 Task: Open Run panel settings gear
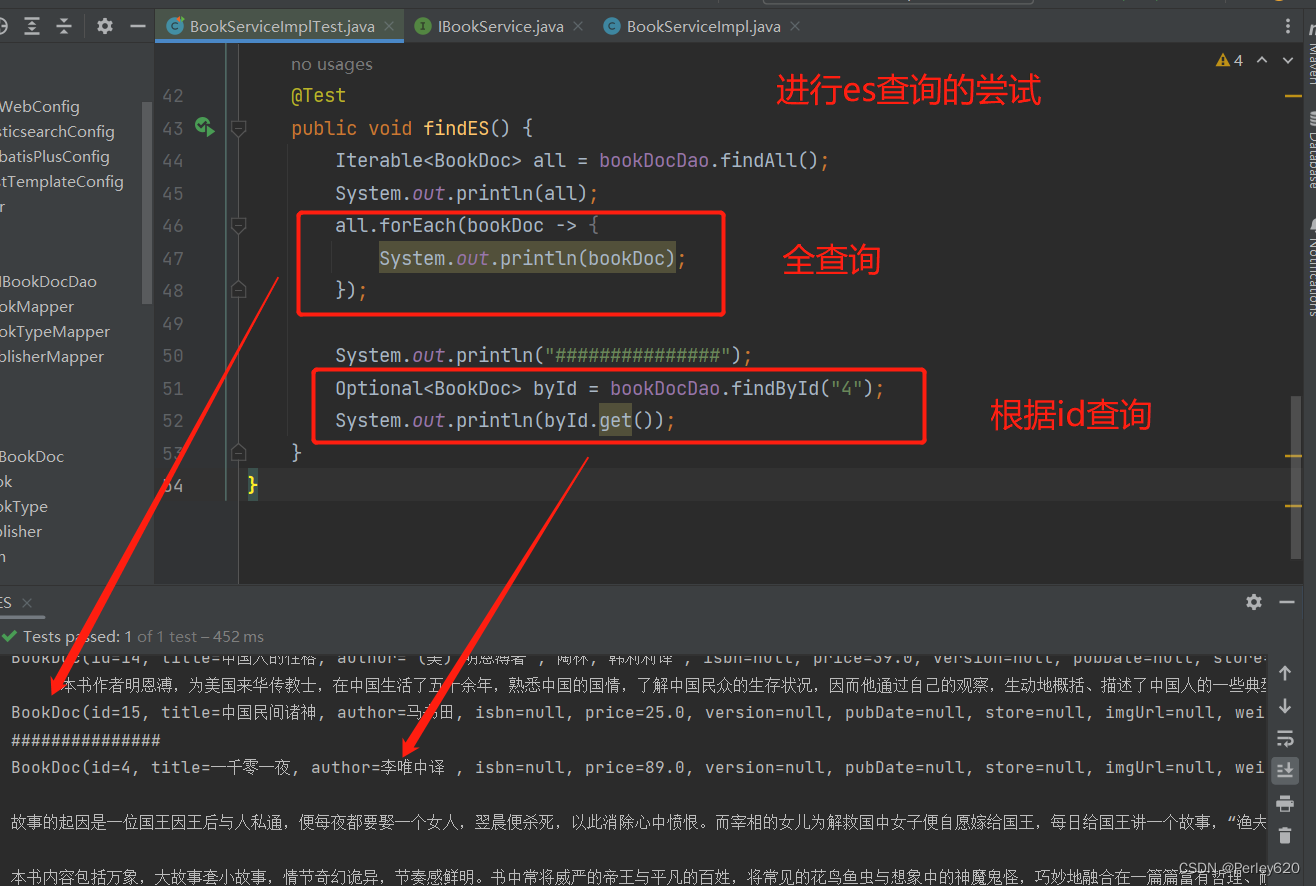(1254, 602)
